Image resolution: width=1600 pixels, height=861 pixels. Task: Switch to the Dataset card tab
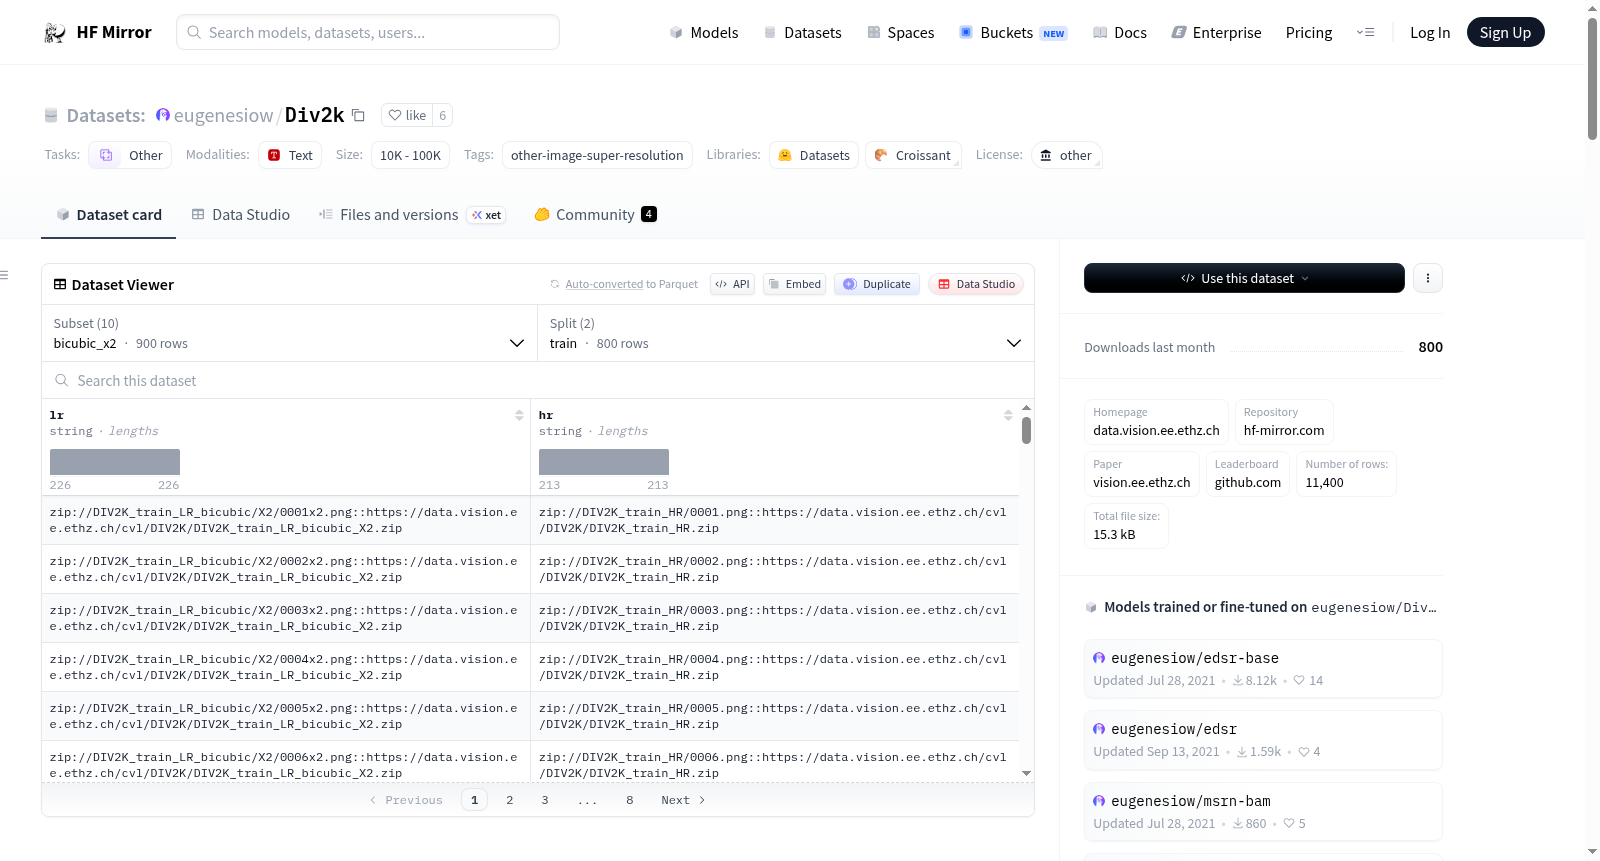point(108,215)
